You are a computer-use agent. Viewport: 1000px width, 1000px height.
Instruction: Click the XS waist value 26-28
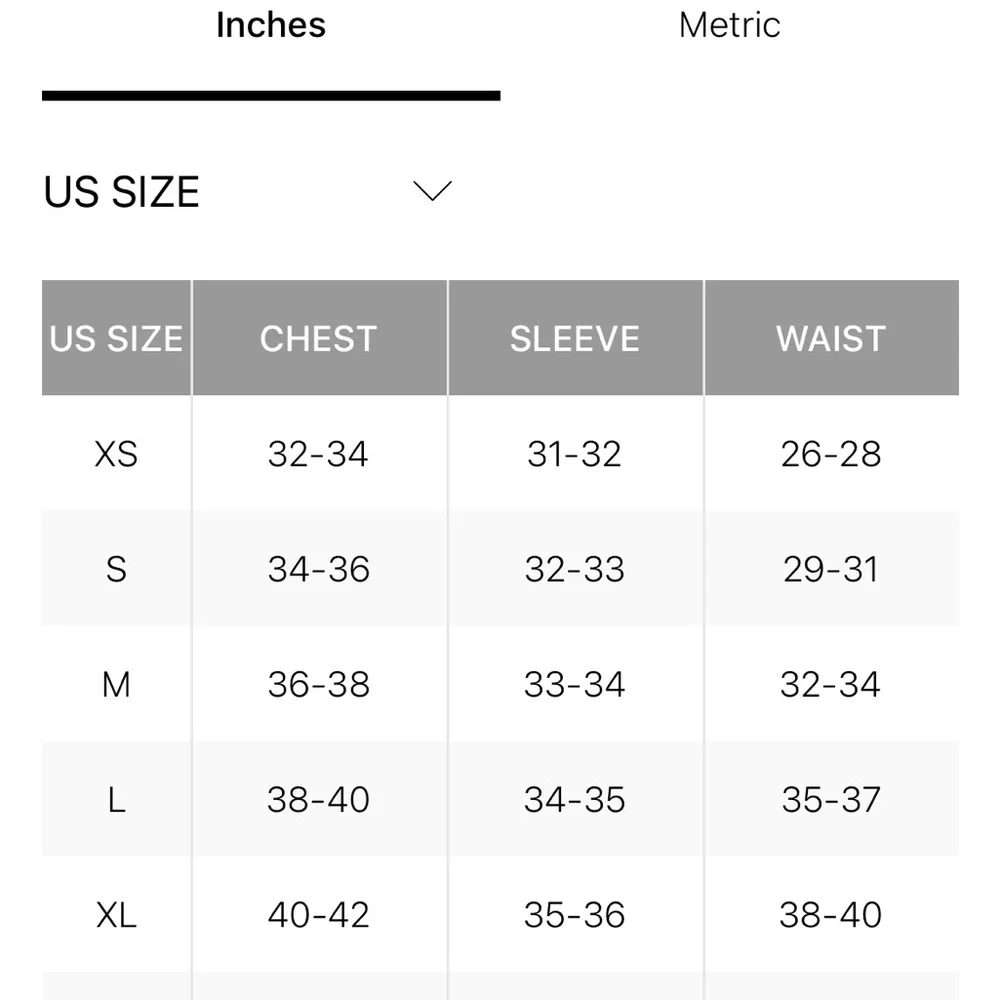831,454
